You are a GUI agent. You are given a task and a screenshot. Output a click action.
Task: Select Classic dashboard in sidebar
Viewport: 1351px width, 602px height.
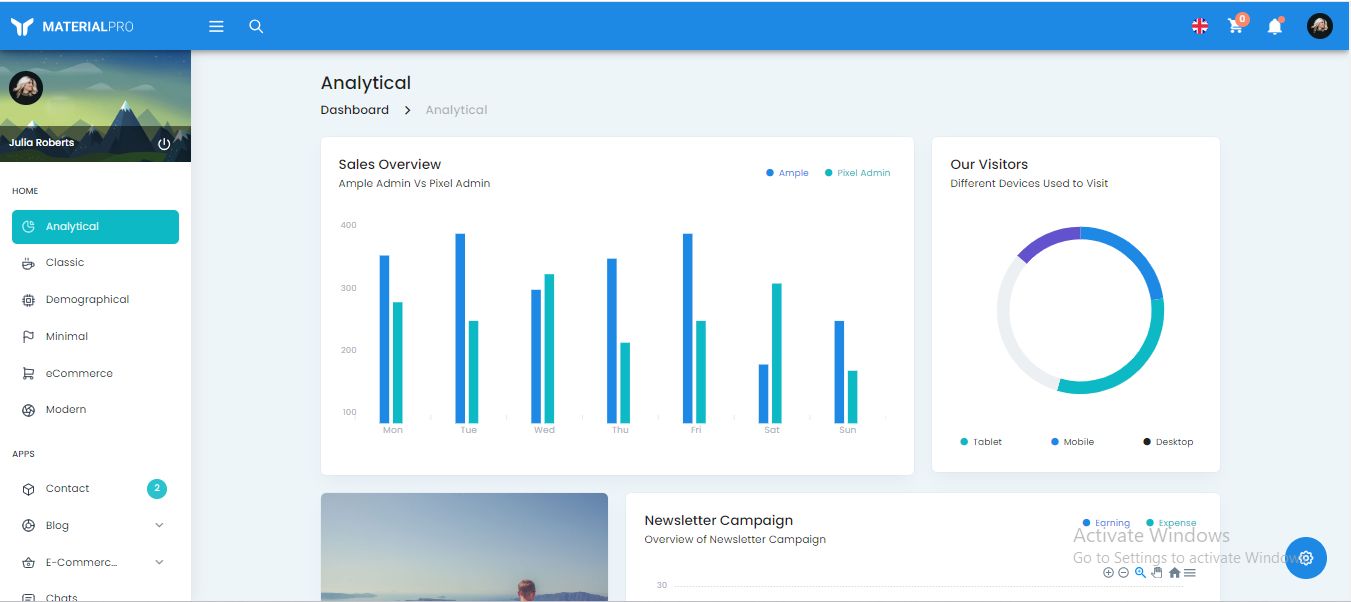coord(65,263)
